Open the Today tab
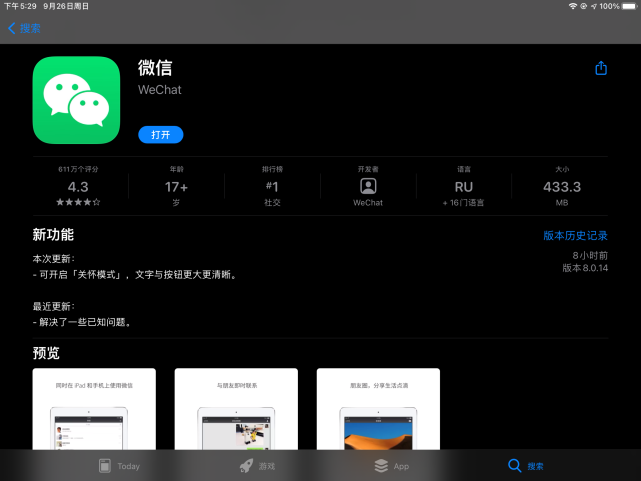 pyautogui.click(x=119, y=466)
